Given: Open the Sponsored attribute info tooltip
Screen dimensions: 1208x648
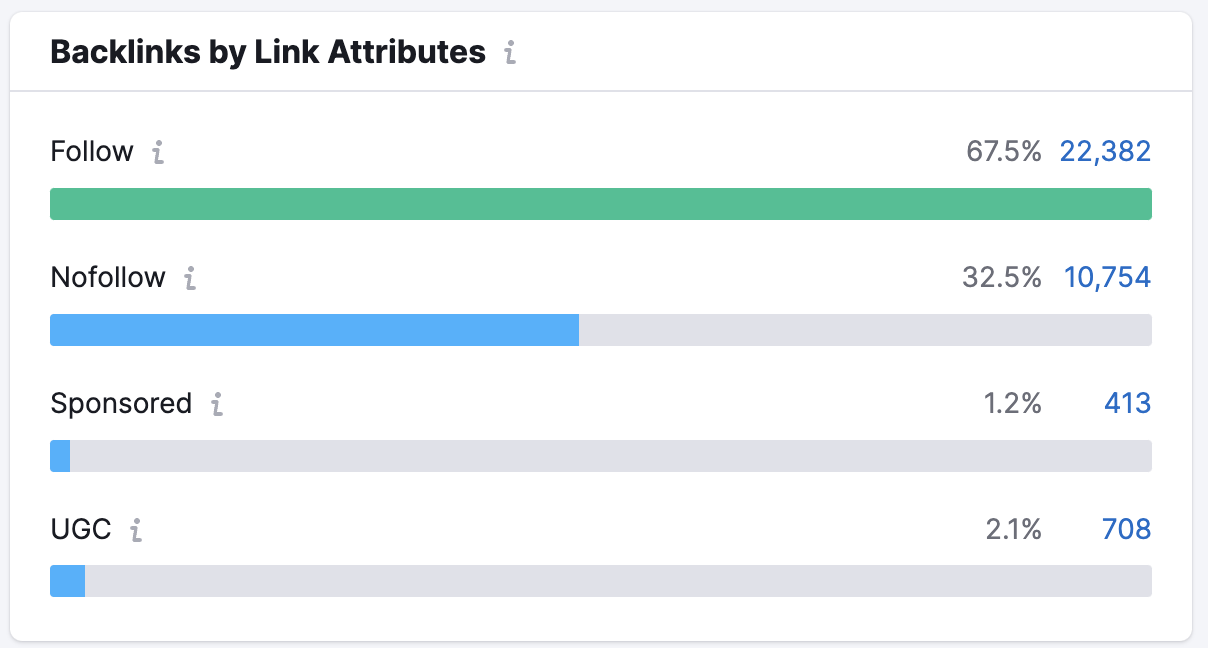Looking at the screenshot, I should click(x=218, y=406).
